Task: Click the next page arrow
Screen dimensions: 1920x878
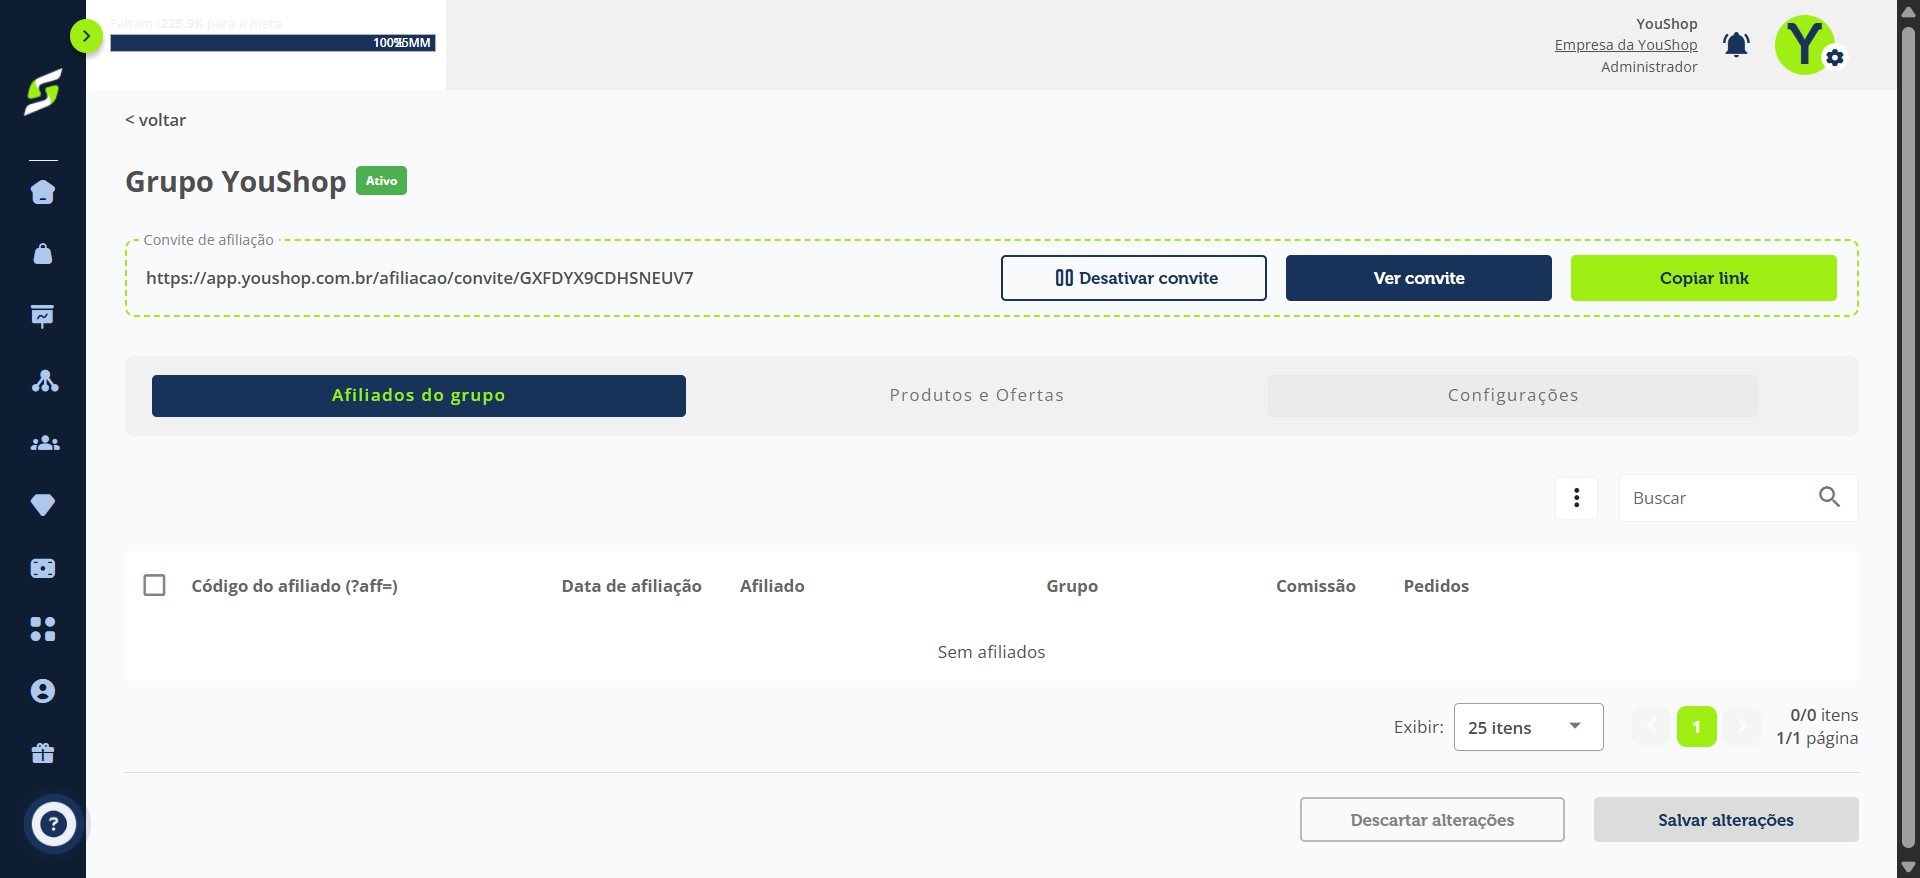Action: click(x=1742, y=727)
